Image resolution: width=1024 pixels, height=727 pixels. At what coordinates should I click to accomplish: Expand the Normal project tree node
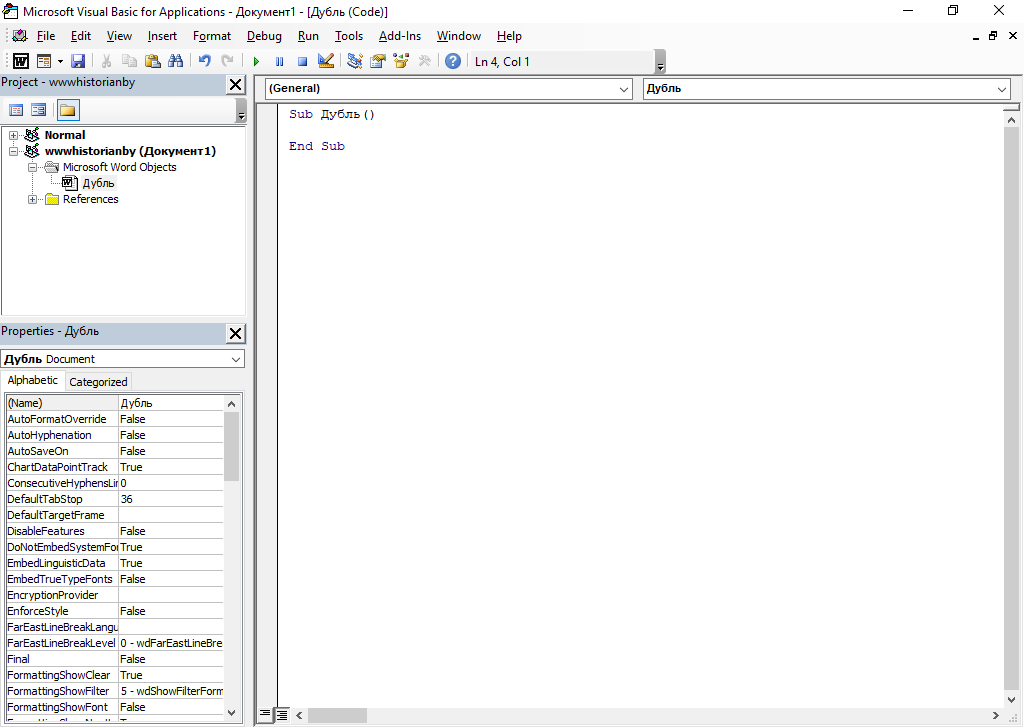click(14, 135)
